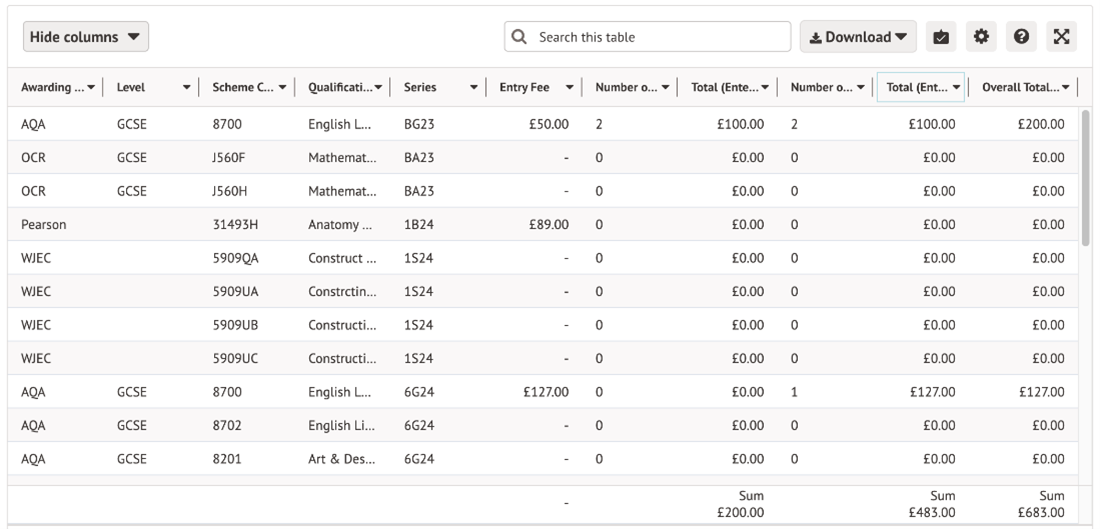
Task: Open the Entry Fee column dropdown arrow
Action: pyautogui.click(x=570, y=88)
